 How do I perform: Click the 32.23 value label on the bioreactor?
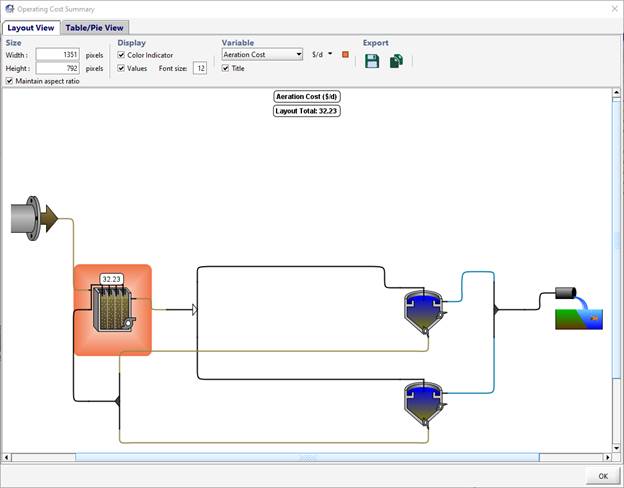(111, 279)
